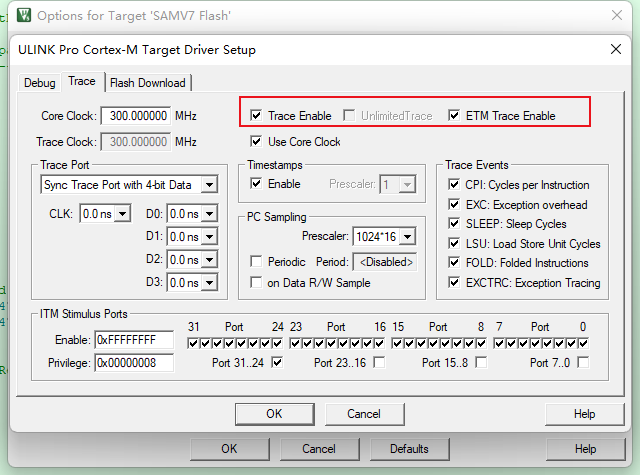This screenshot has width=640, height=475.
Task: Uncheck SLEEP: Sleep Cycles event
Action: point(454,224)
